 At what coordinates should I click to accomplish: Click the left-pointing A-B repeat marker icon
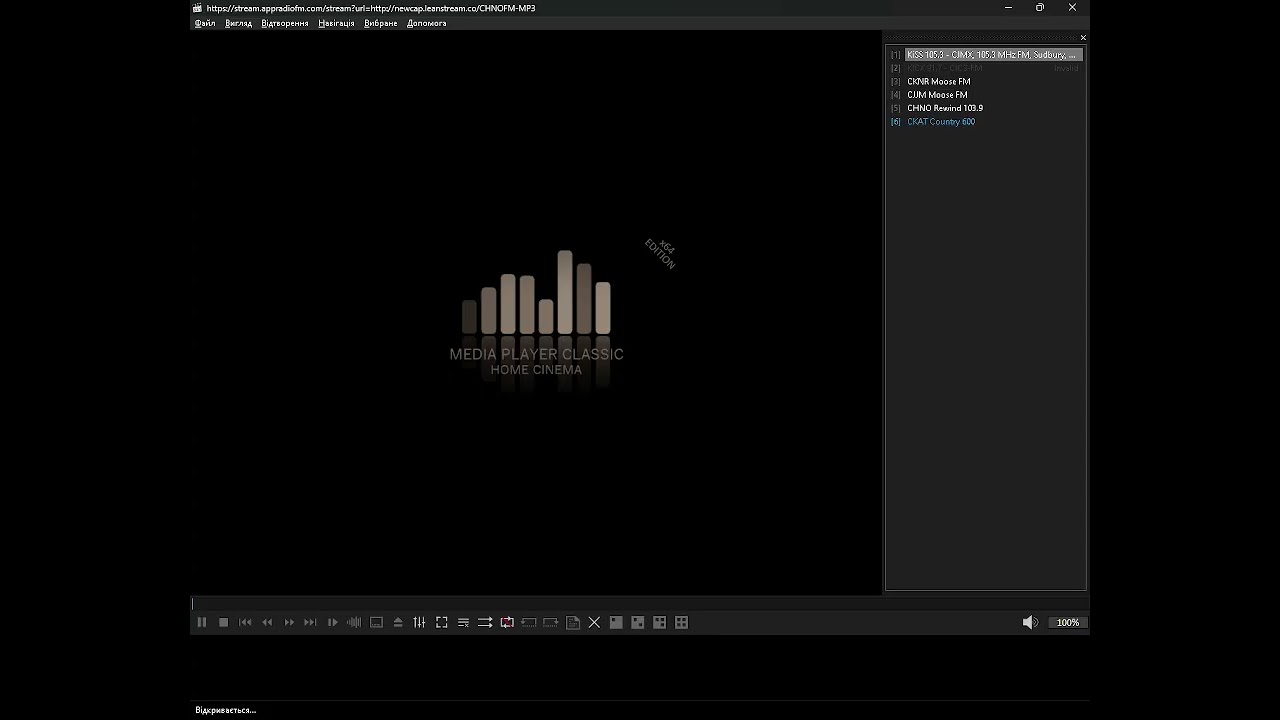tap(529, 622)
